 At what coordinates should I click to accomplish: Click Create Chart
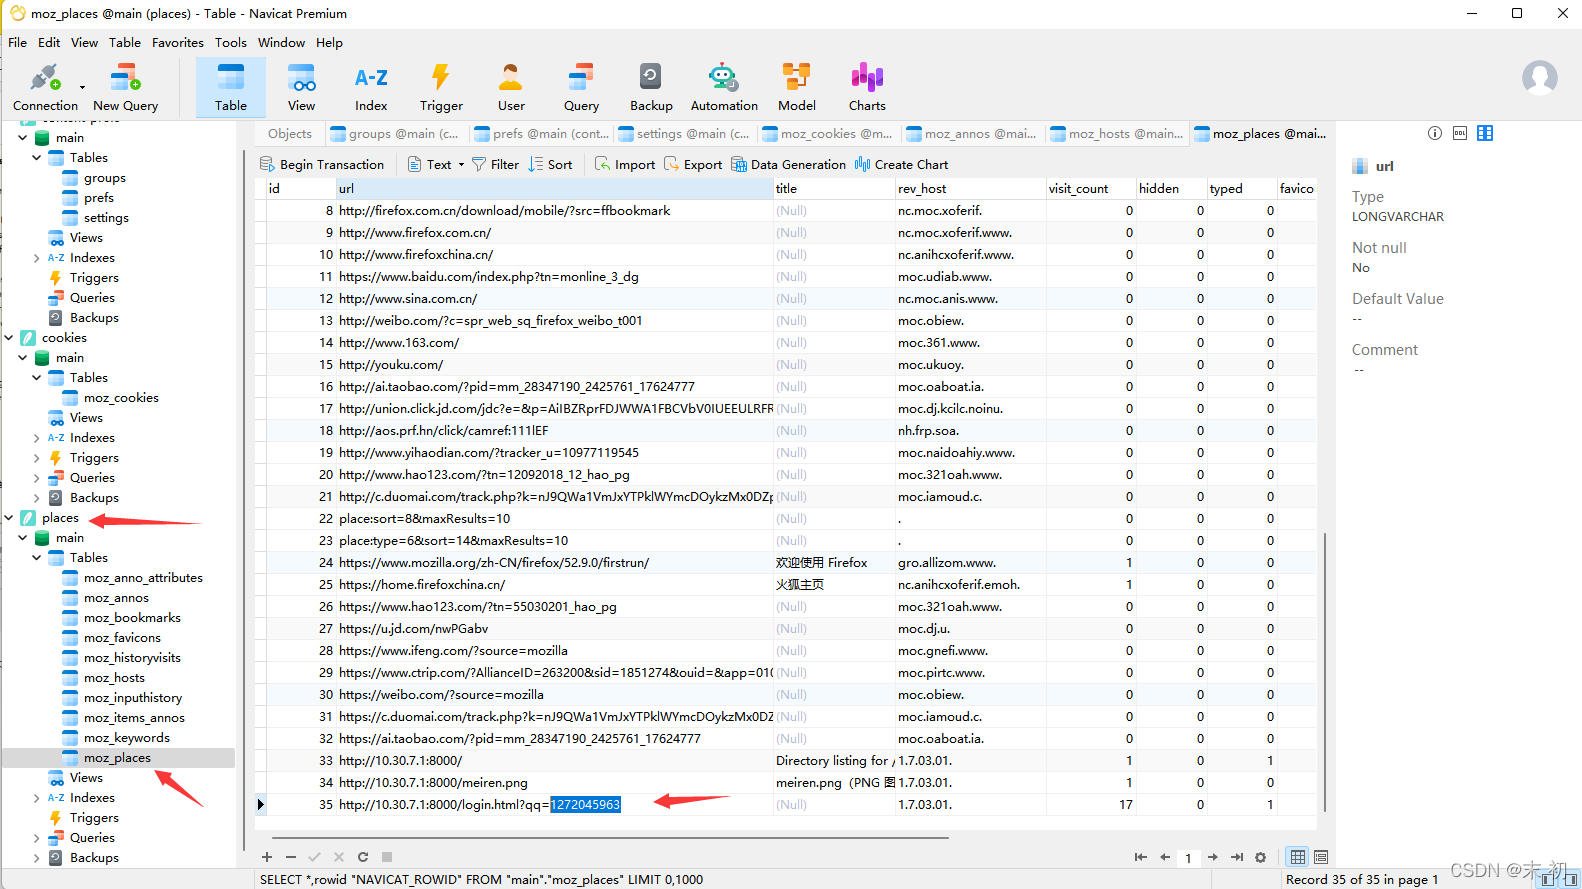[901, 165]
